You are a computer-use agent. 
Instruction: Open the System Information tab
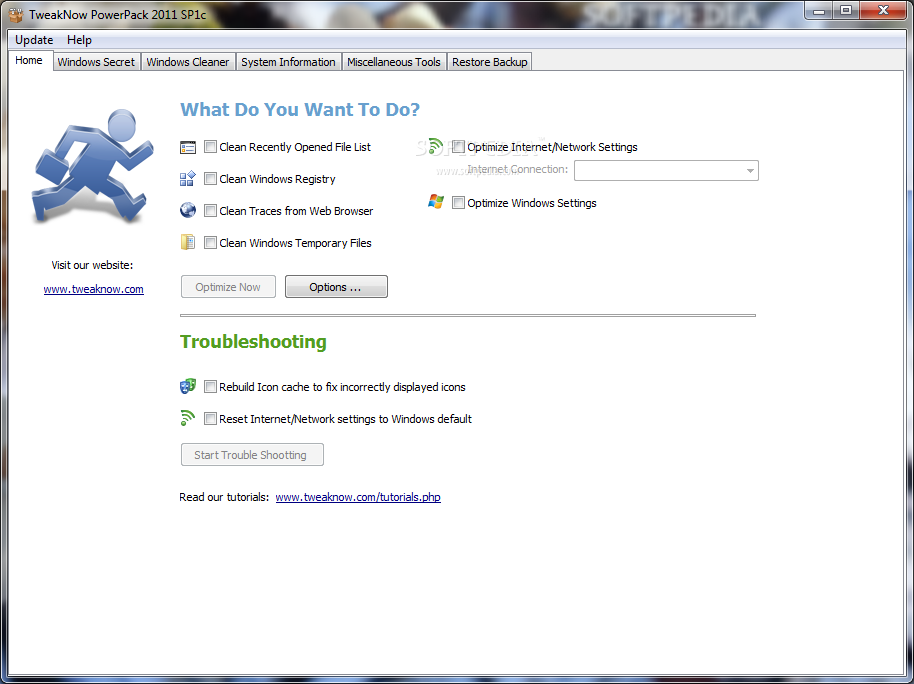[x=288, y=62]
